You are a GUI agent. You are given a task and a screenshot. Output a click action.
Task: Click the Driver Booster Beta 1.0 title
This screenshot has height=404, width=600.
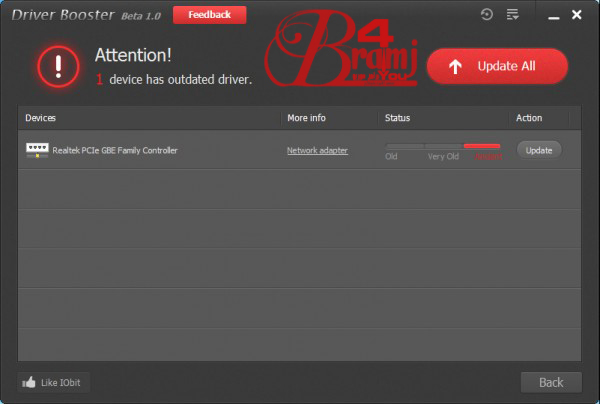(x=86, y=15)
